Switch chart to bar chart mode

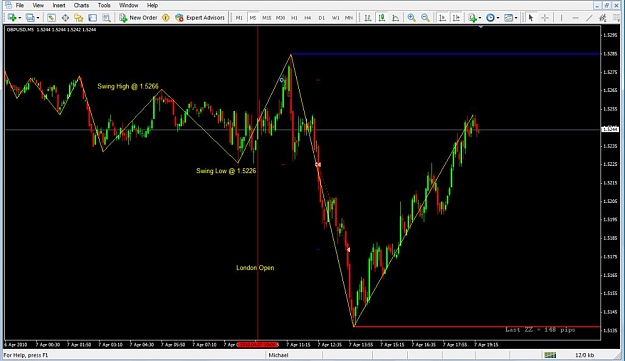pyautogui.click(x=368, y=18)
